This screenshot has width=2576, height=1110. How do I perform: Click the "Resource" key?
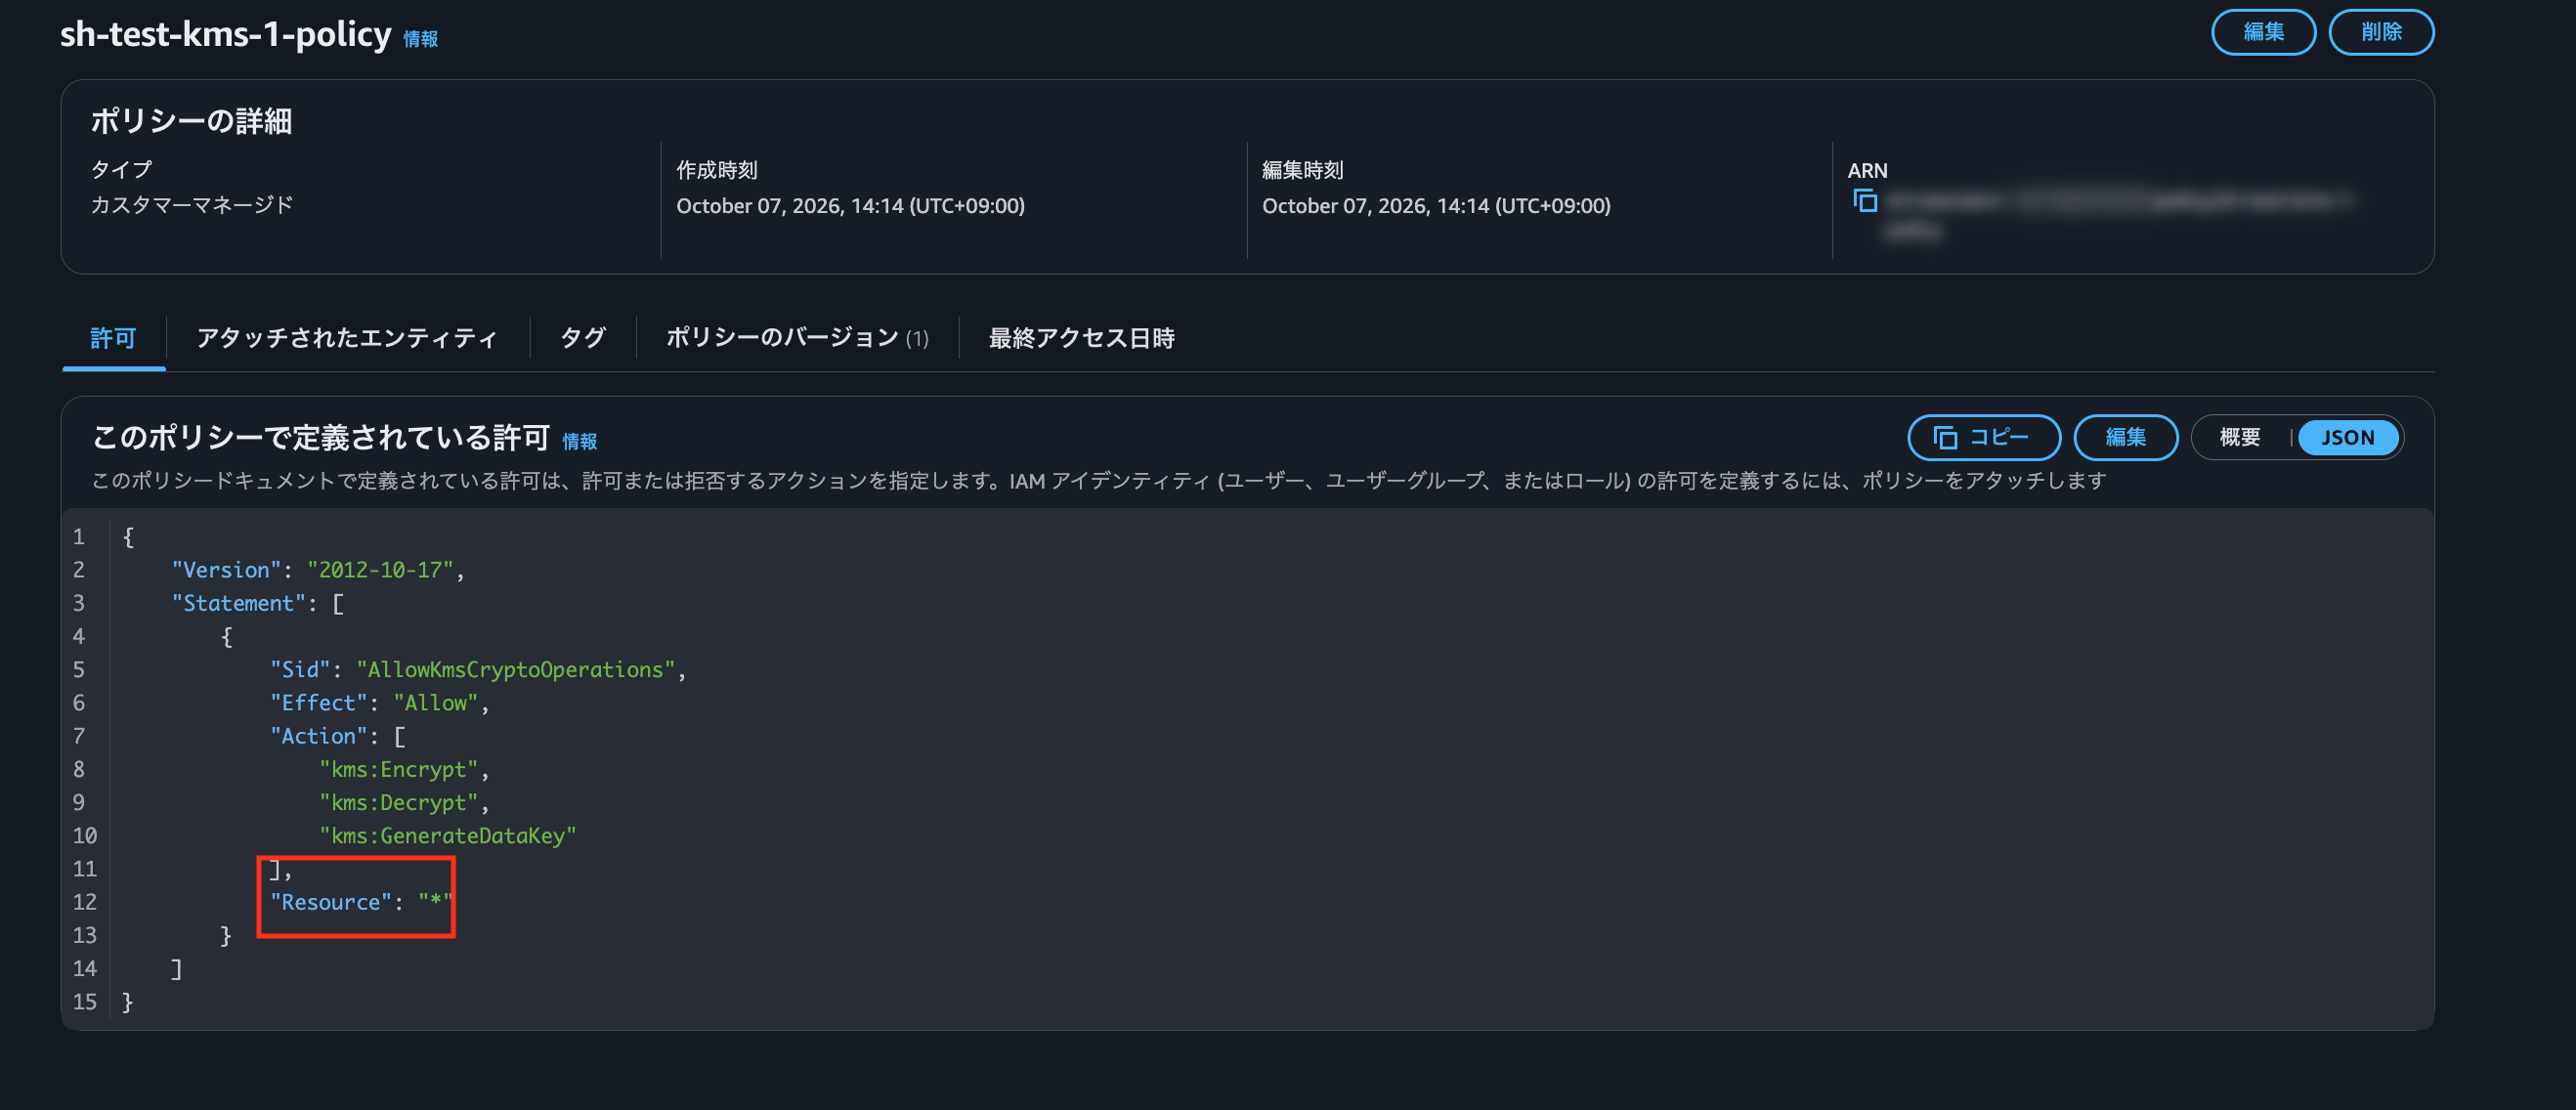(x=331, y=902)
